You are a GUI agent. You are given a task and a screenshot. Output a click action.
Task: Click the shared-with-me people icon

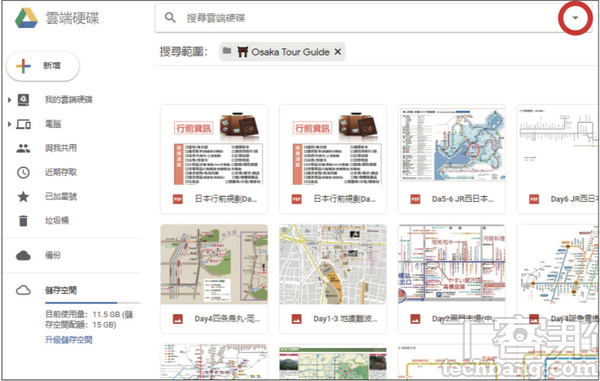click(23, 148)
